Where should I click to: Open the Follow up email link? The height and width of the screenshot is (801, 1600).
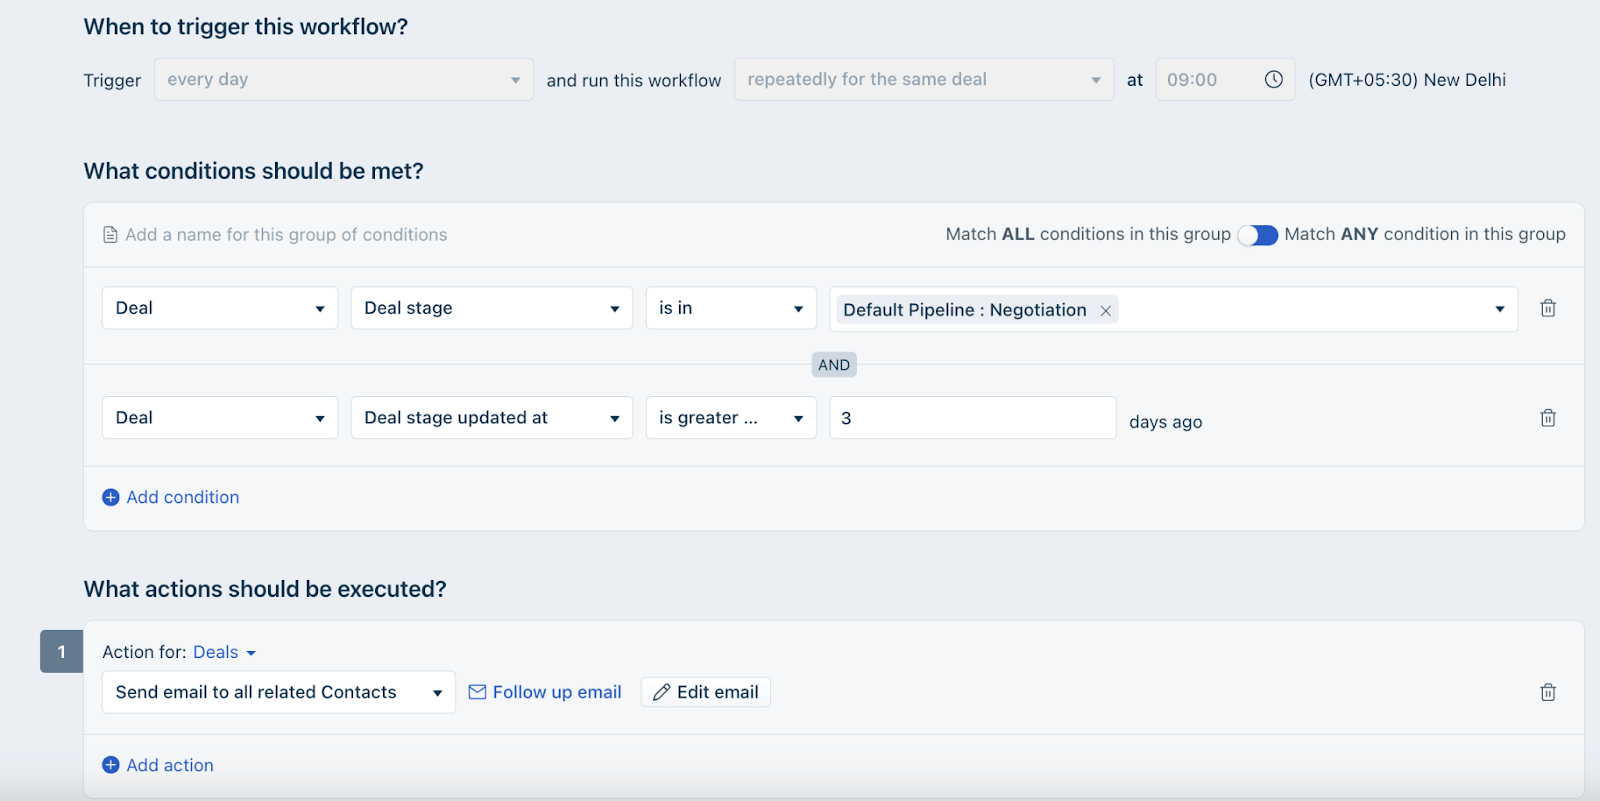pyautogui.click(x=557, y=692)
